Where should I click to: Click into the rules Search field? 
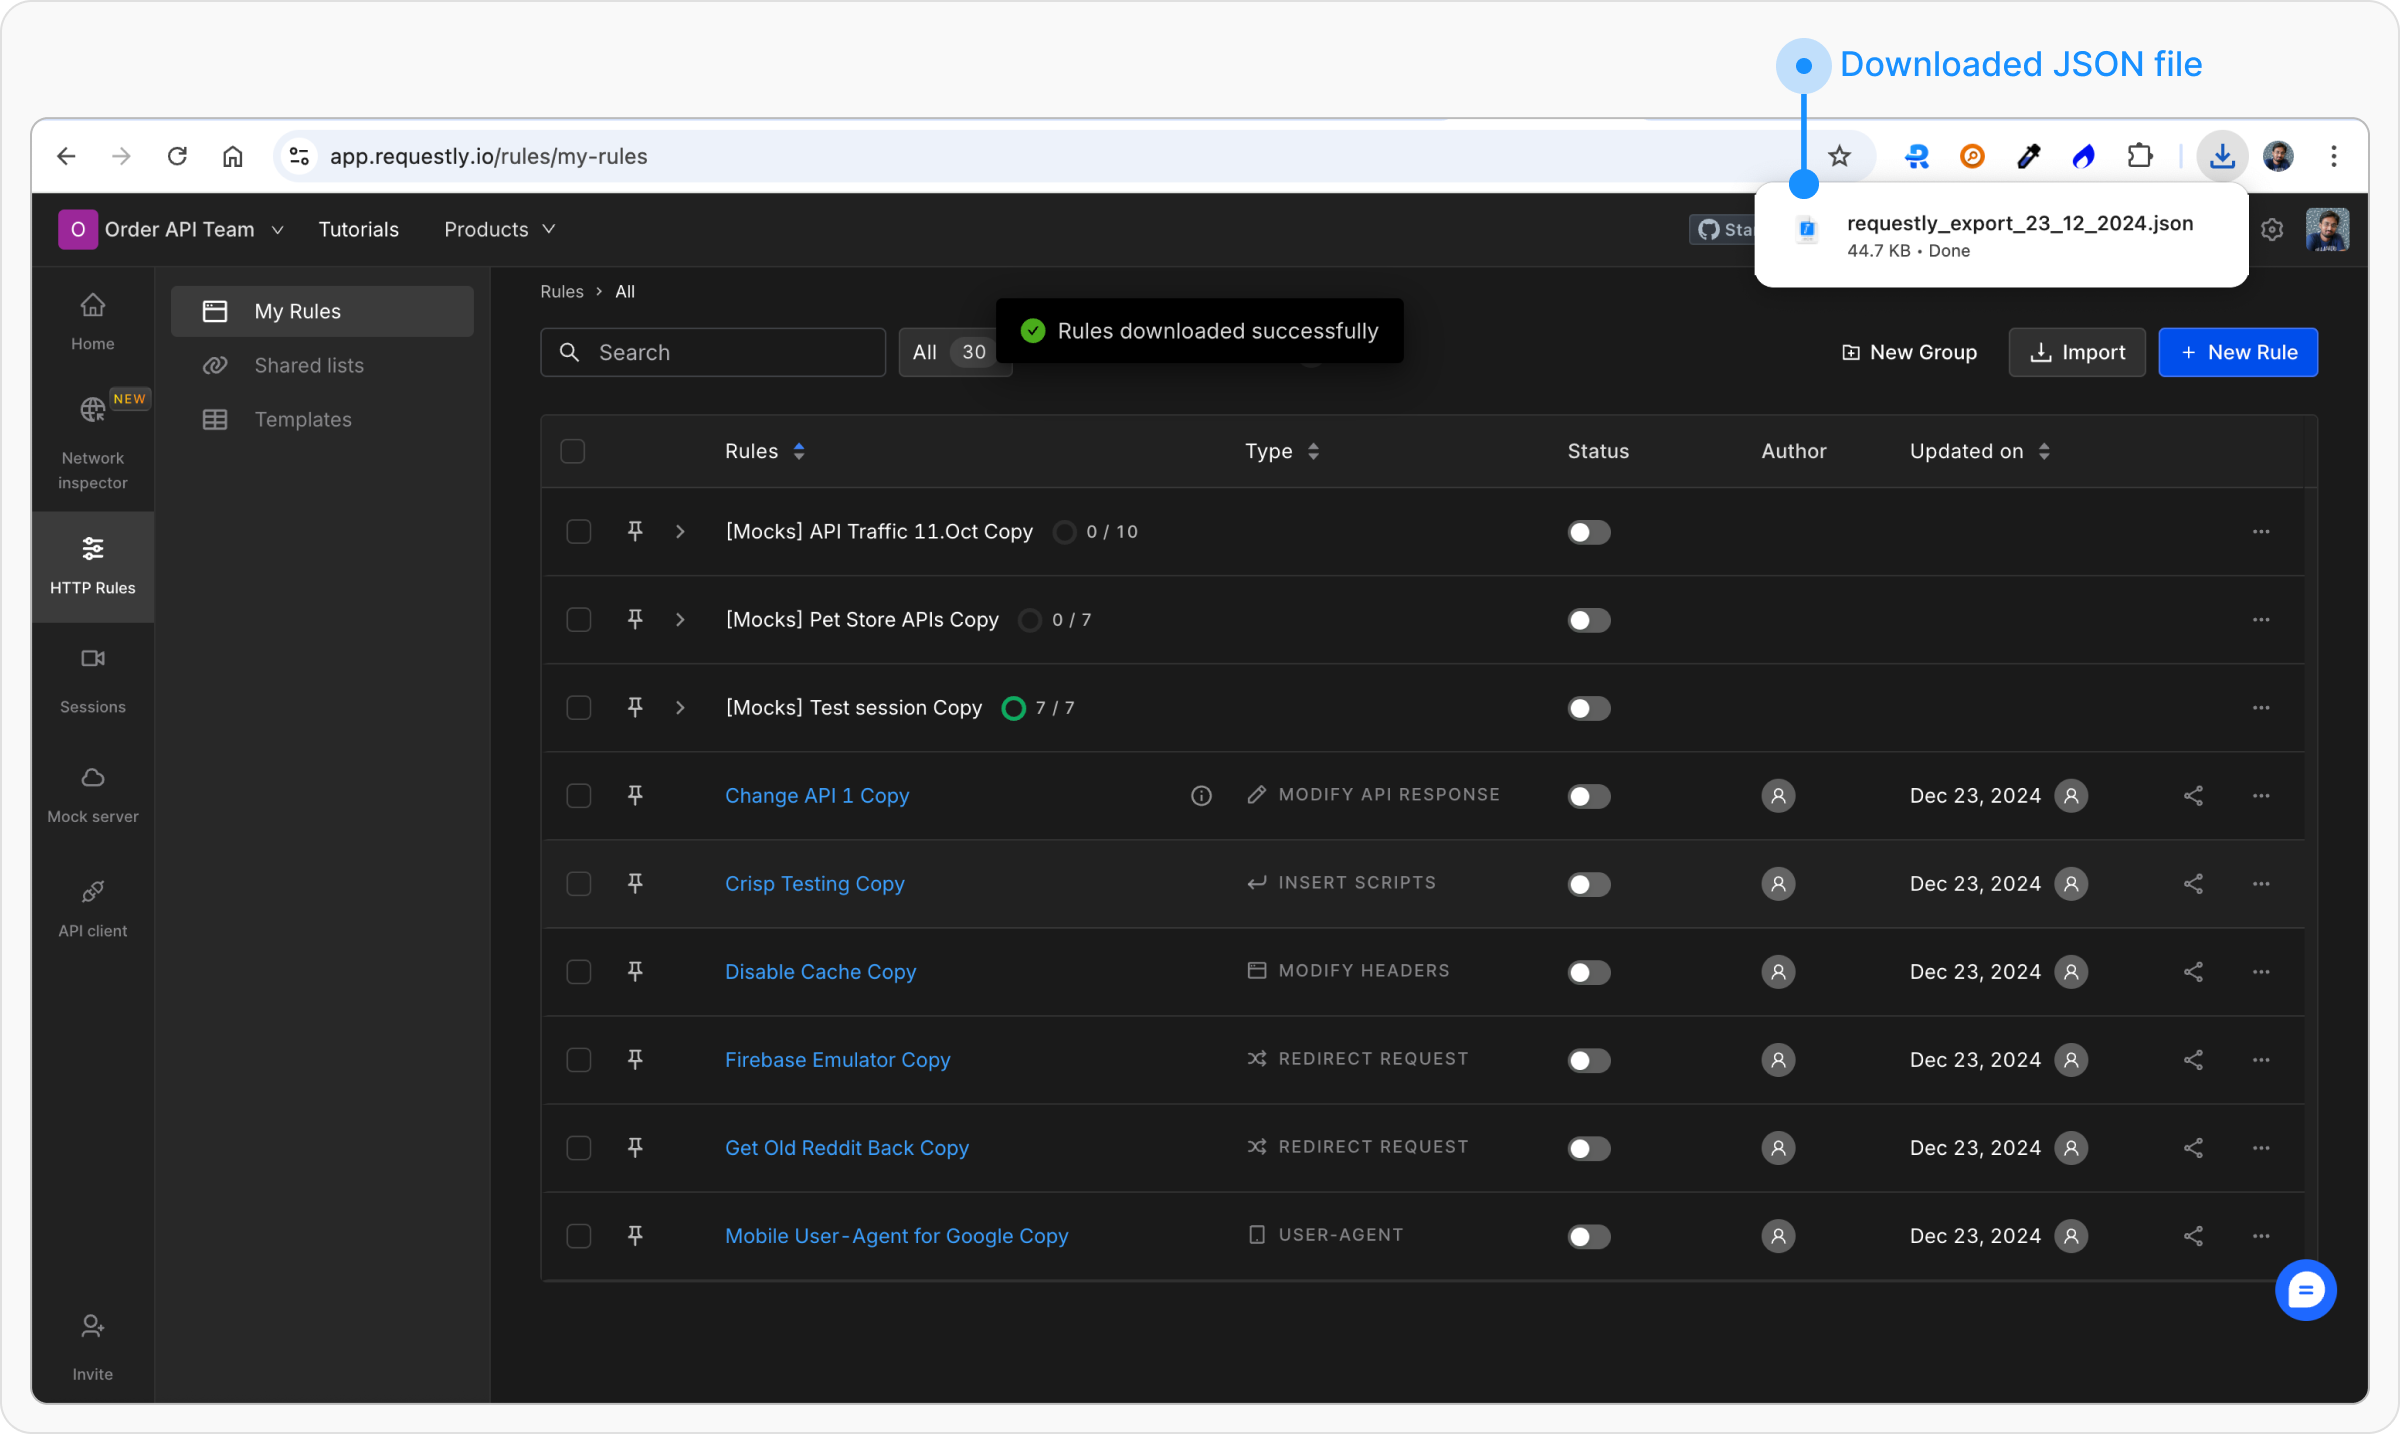(x=712, y=352)
